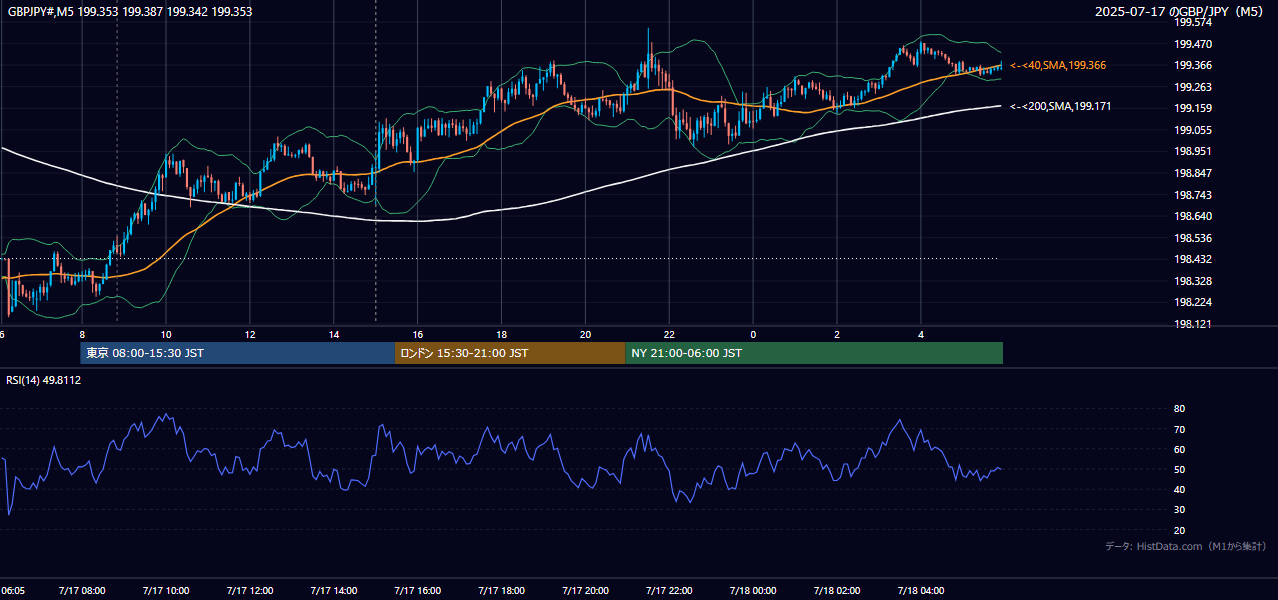1278x600 pixels.
Task: Click price level 198.951 on axis
Action: point(1193,151)
